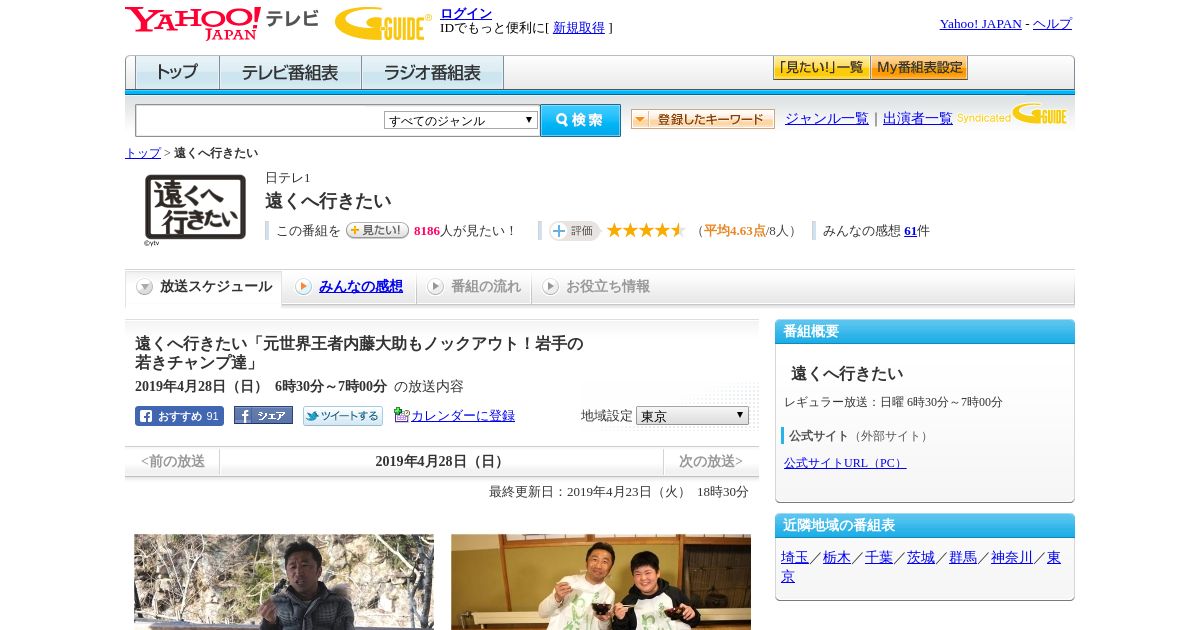Click the search keyword input field

pos(260,120)
